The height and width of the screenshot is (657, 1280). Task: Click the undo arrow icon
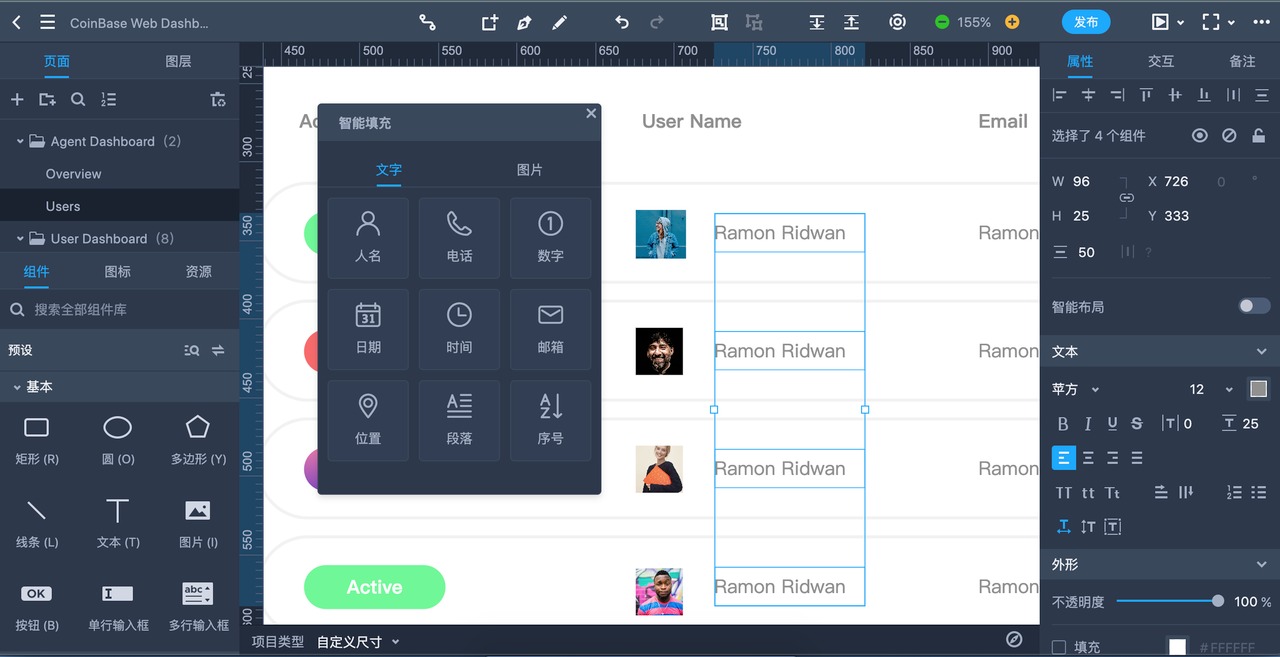coord(622,22)
